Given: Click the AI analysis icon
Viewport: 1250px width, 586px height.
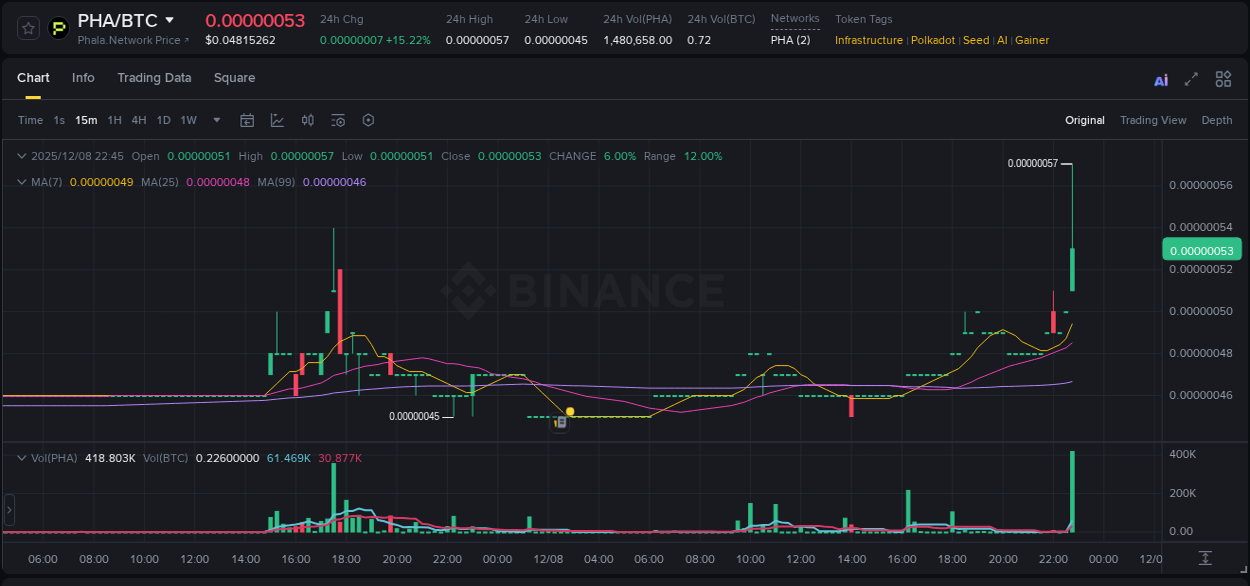Looking at the screenshot, I should pos(1161,78).
